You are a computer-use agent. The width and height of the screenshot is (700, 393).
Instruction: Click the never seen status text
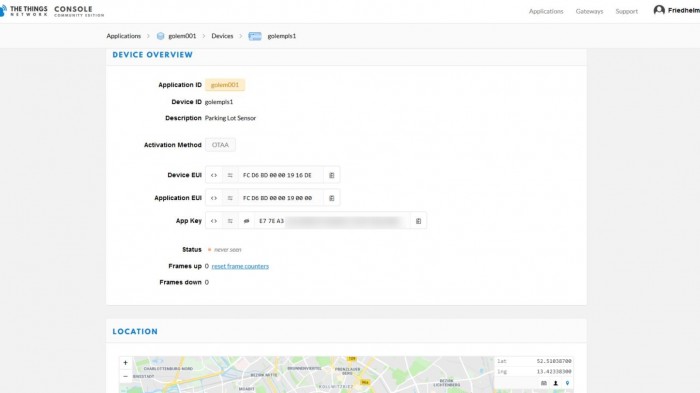click(x=228, y=250)
